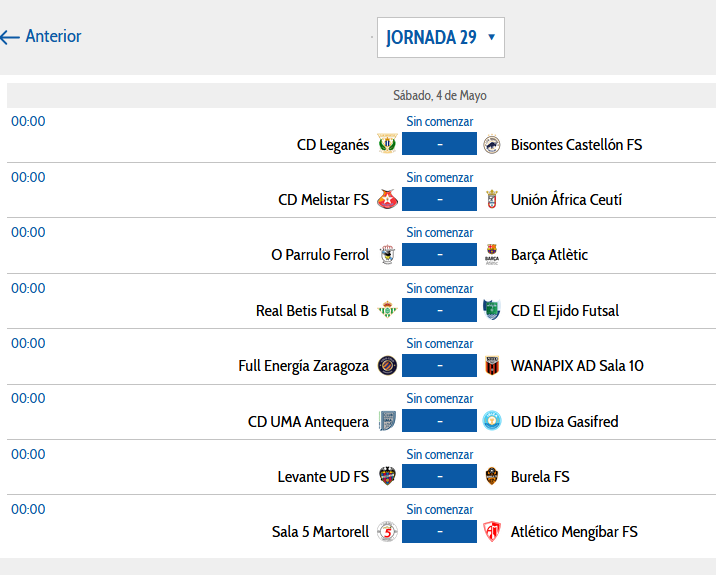Click the Full Energía Zaragoza crest
The image size is (716, 575).
click(388, 365)
